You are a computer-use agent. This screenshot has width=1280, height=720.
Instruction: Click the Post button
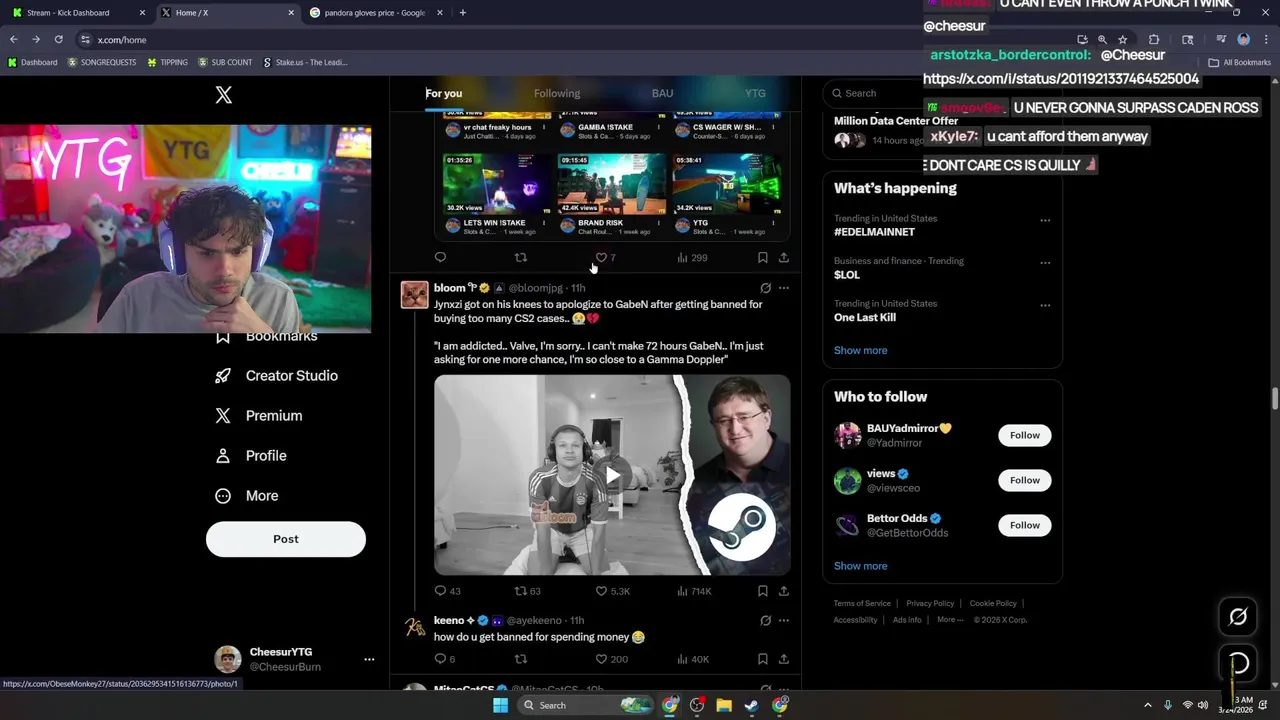(x=286, y=539)
